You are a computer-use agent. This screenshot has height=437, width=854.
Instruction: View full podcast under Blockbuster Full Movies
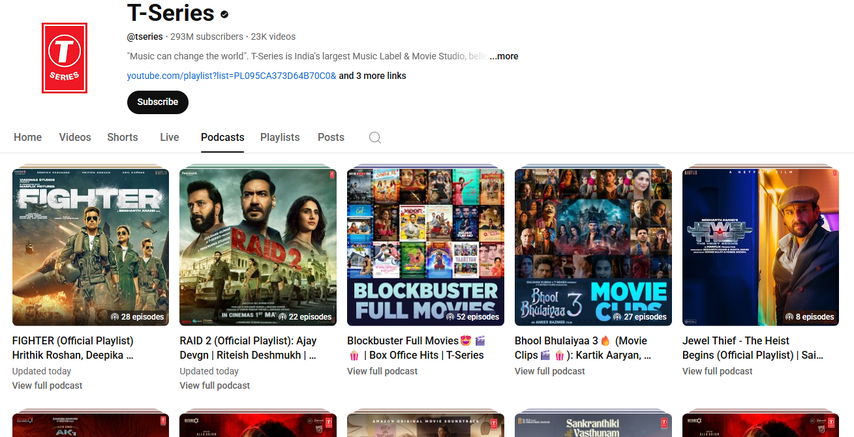pyautogui.click(x=382, y=371)
